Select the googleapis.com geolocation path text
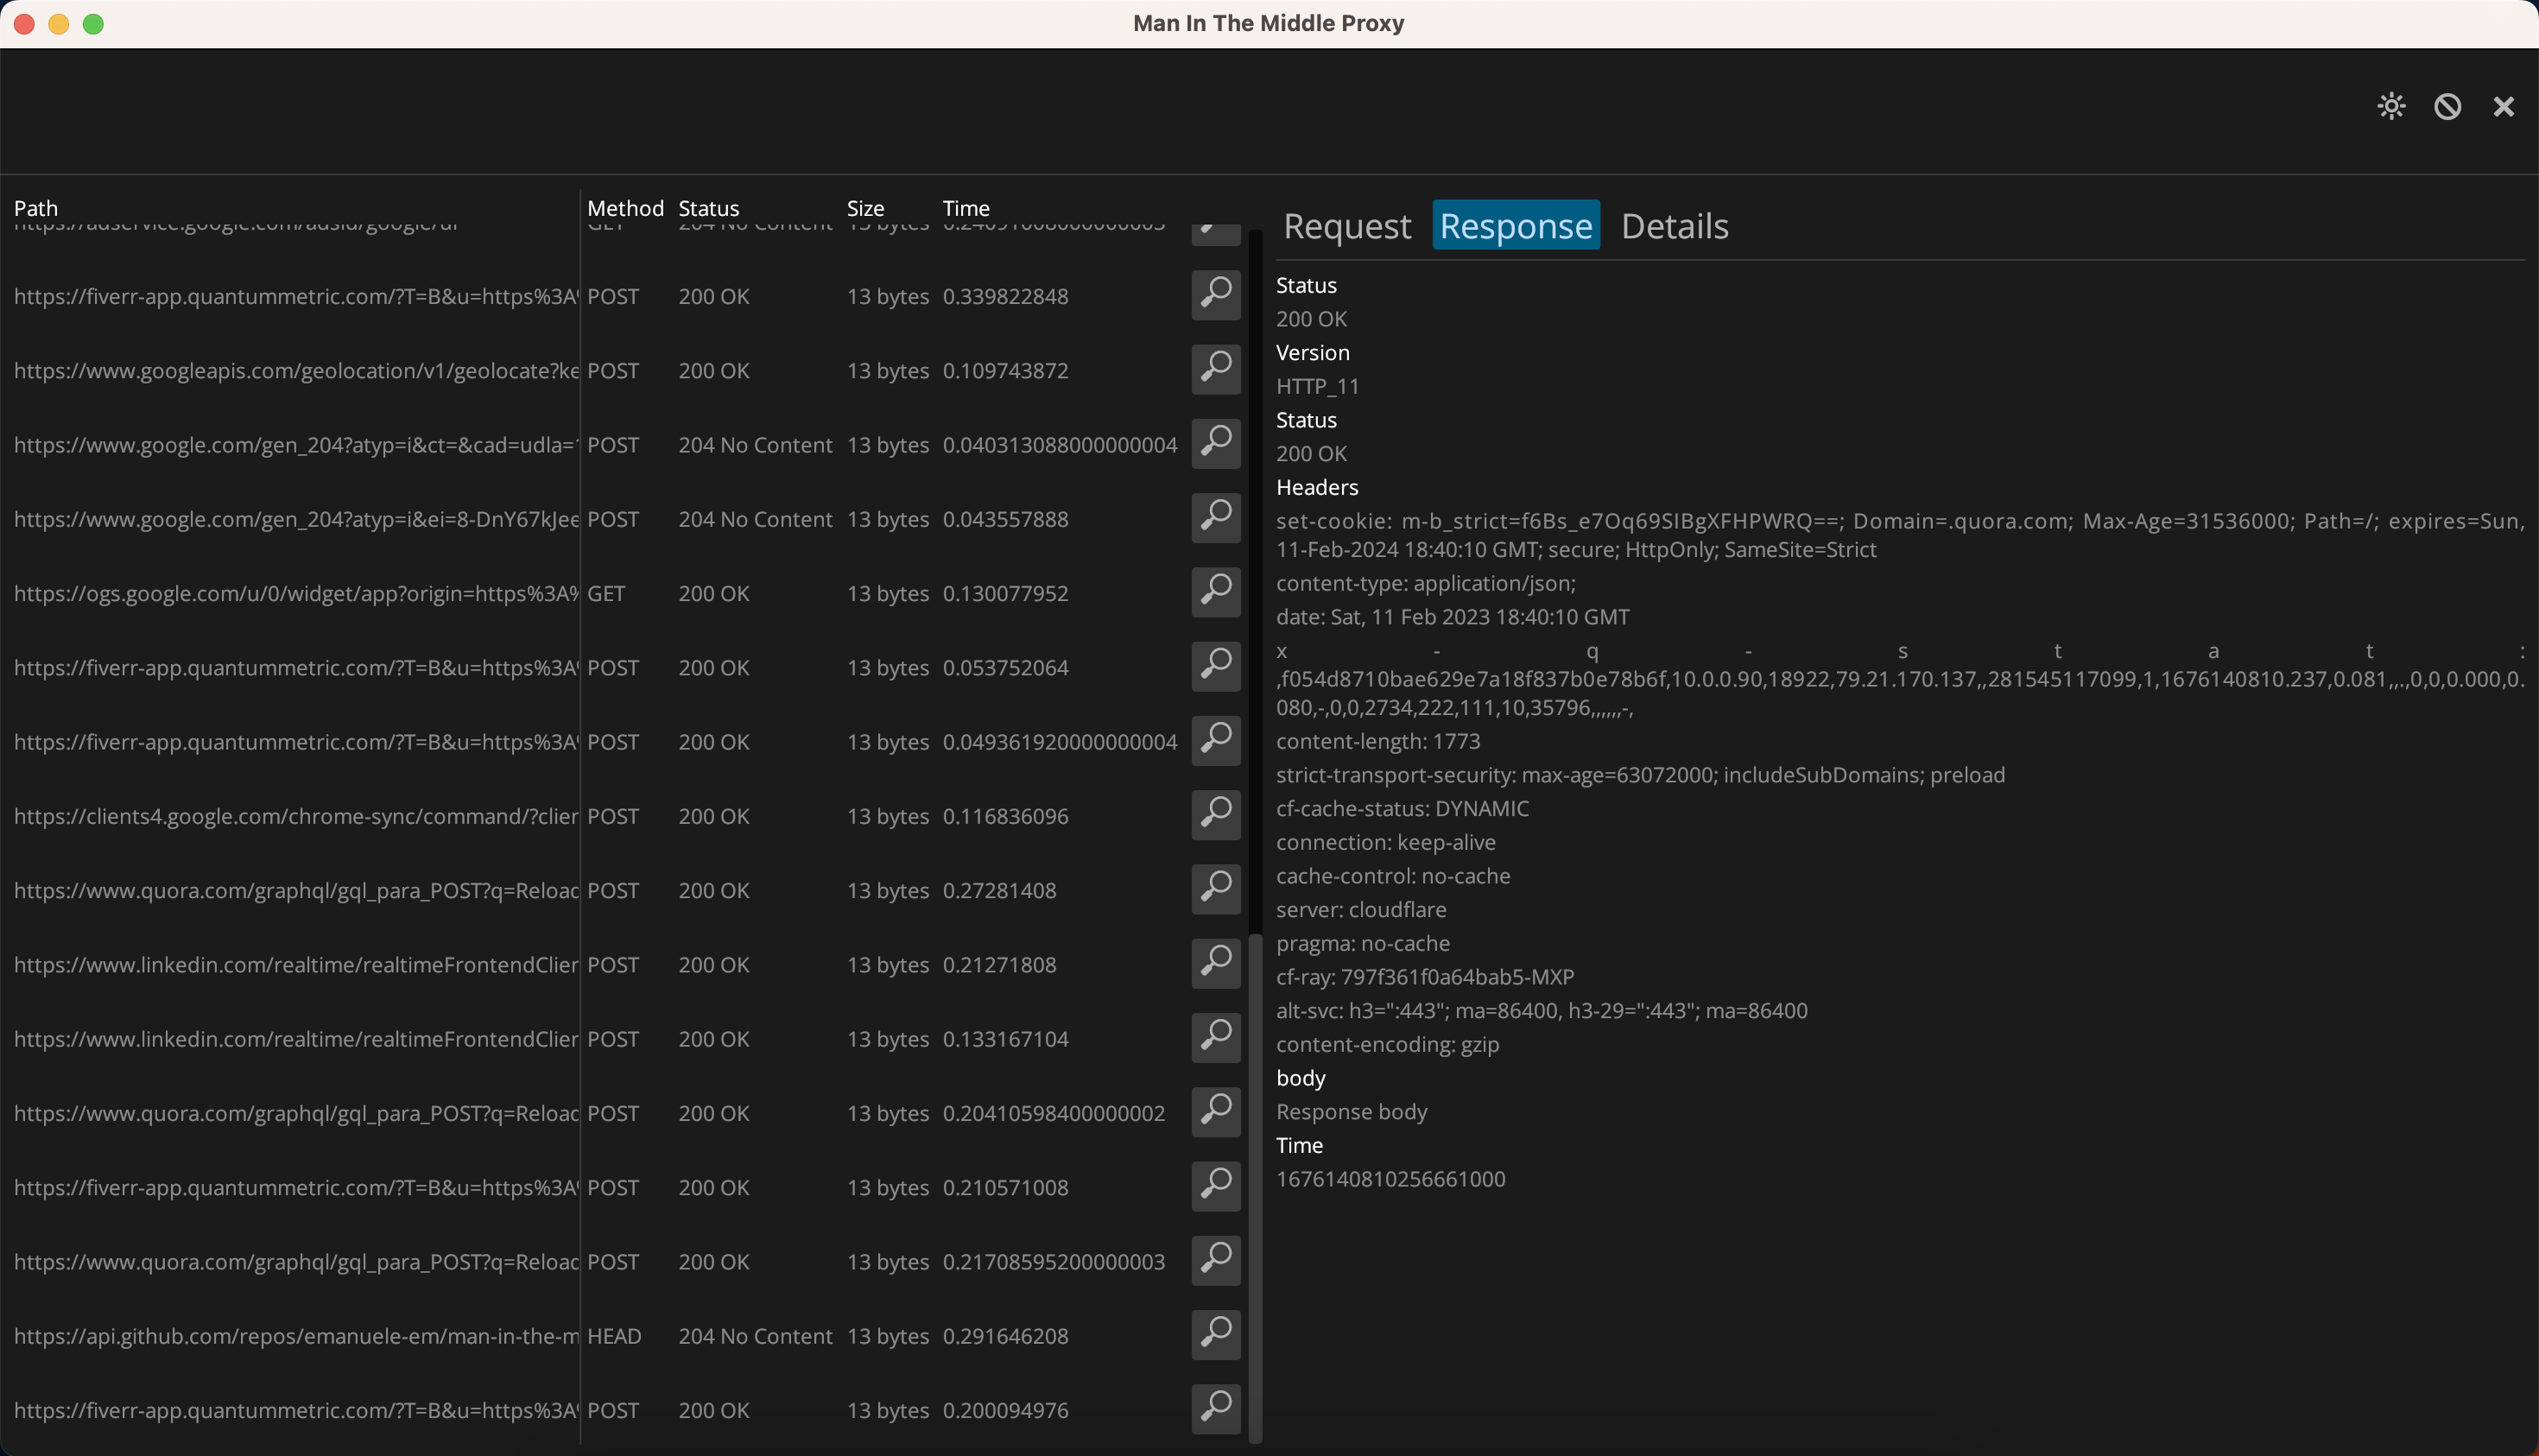The height and width of the screenshot is (1456, 2539). [296, 371]
